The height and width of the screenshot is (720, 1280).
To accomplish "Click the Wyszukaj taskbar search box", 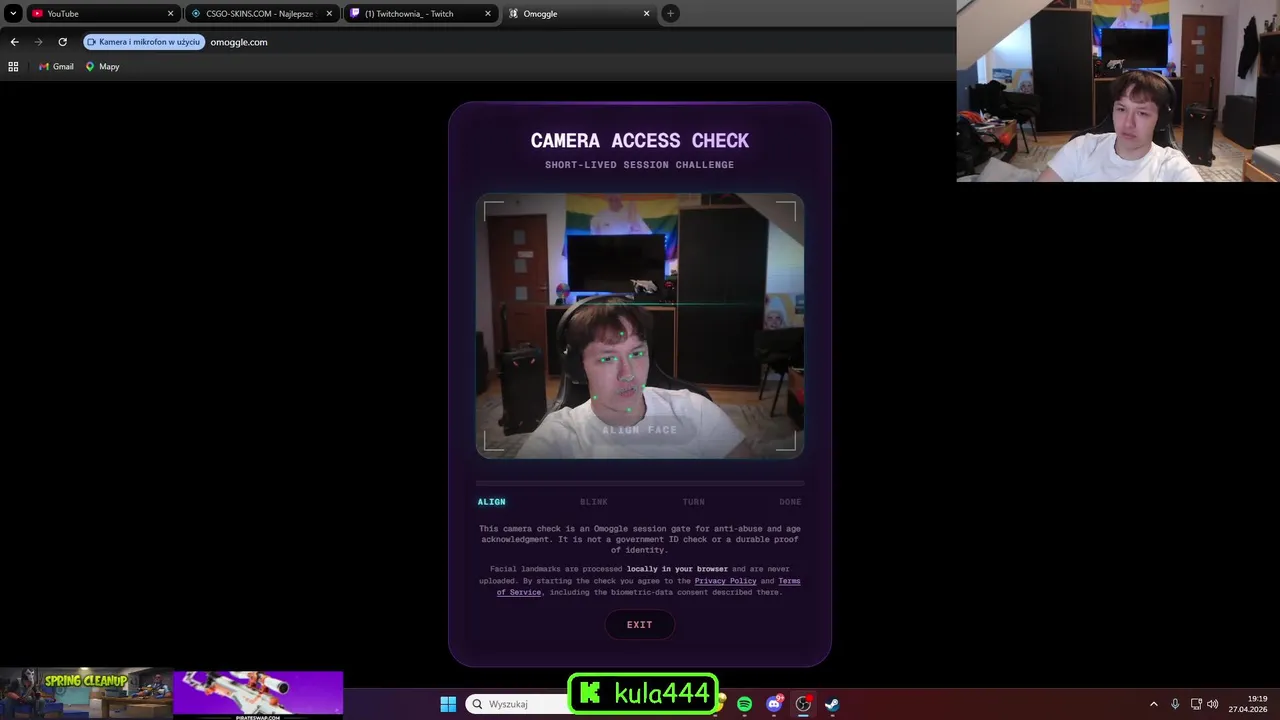I will pyautogui.click(x=518, y=704).
